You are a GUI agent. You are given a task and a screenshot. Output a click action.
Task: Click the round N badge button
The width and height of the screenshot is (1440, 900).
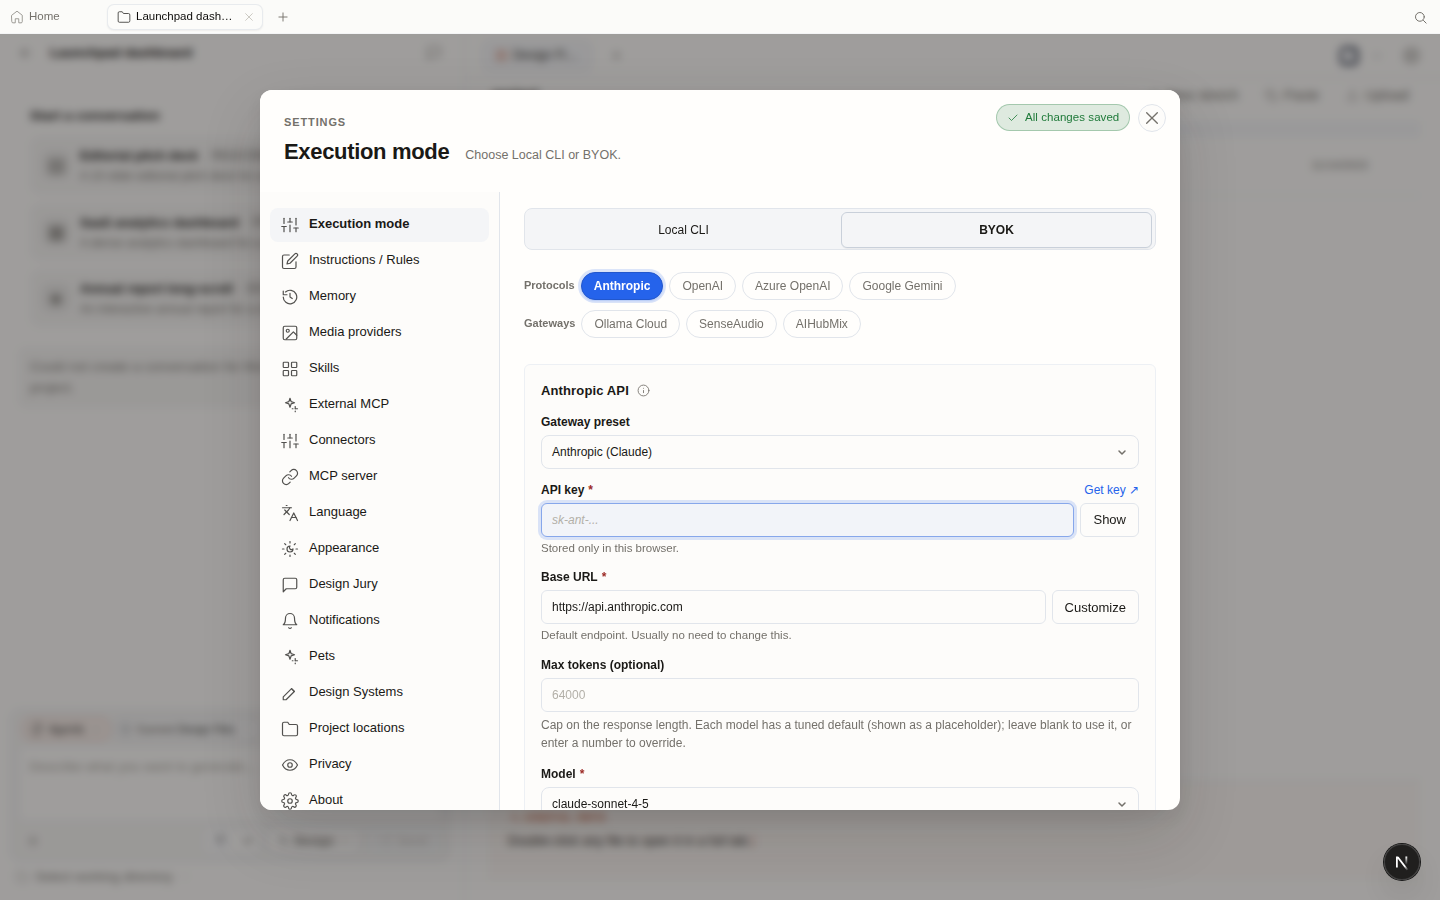(1402, 862)
